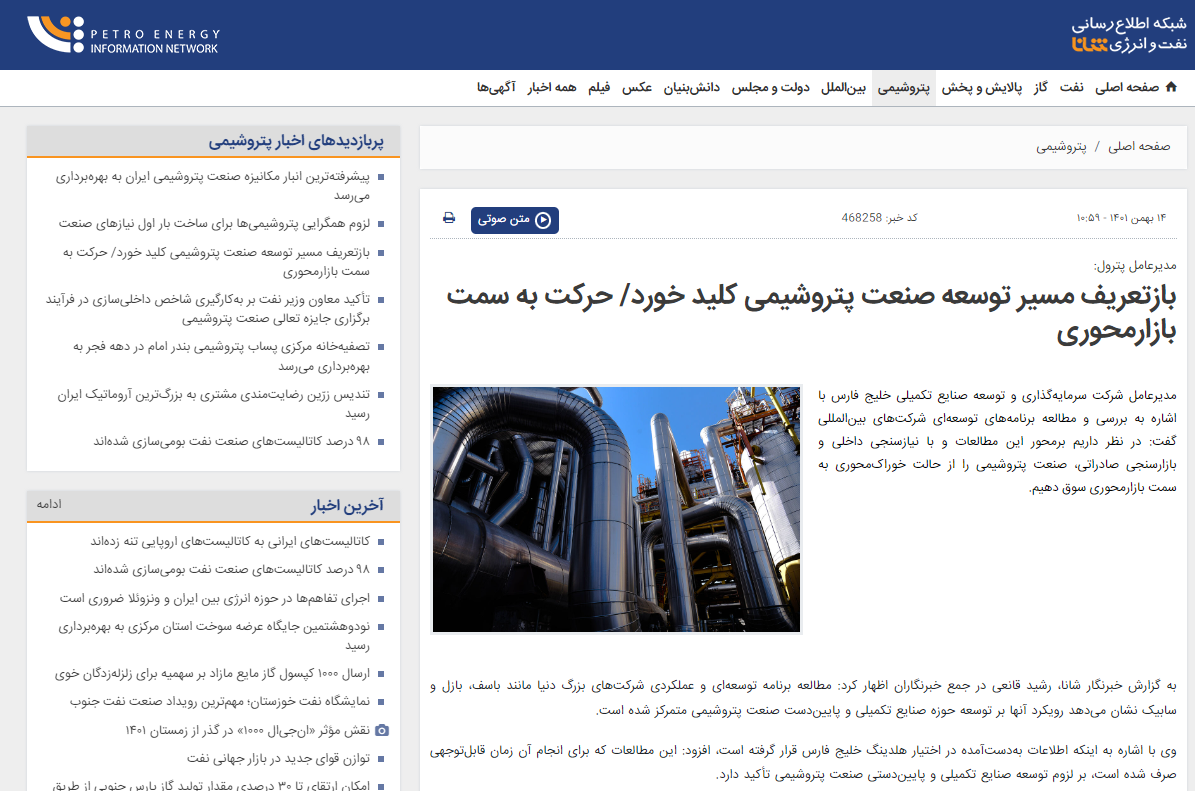This screenshot has height=791, width=1195.
Task: Open the refinery pipes article image
Action: click(616, 509)
